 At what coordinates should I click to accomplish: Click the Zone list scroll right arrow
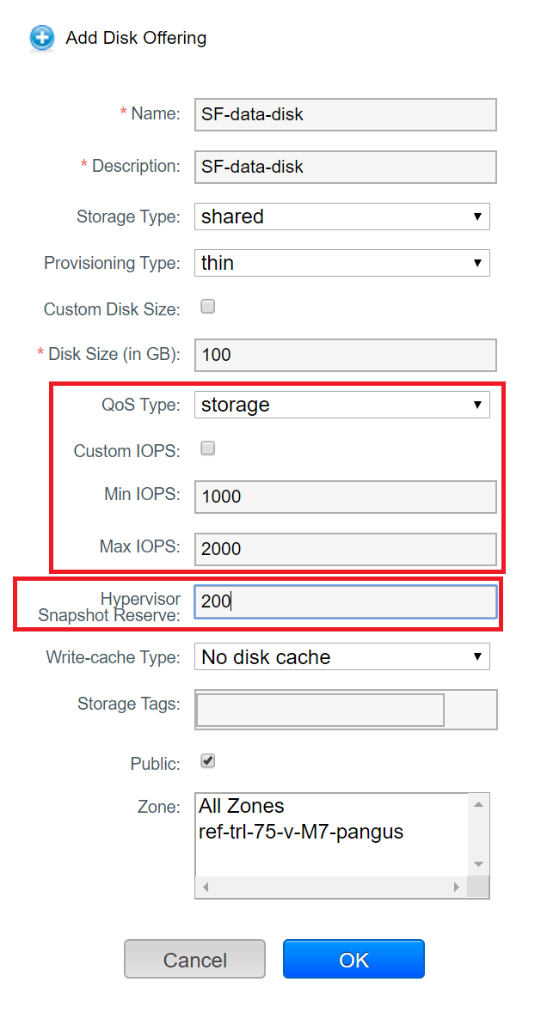[x=456, y=887]
